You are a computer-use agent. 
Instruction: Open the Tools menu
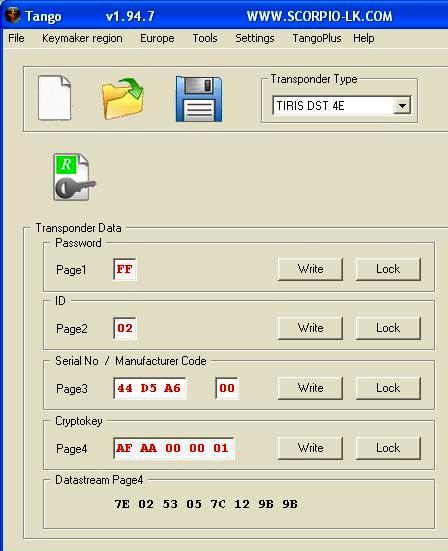tap(205, 38)
